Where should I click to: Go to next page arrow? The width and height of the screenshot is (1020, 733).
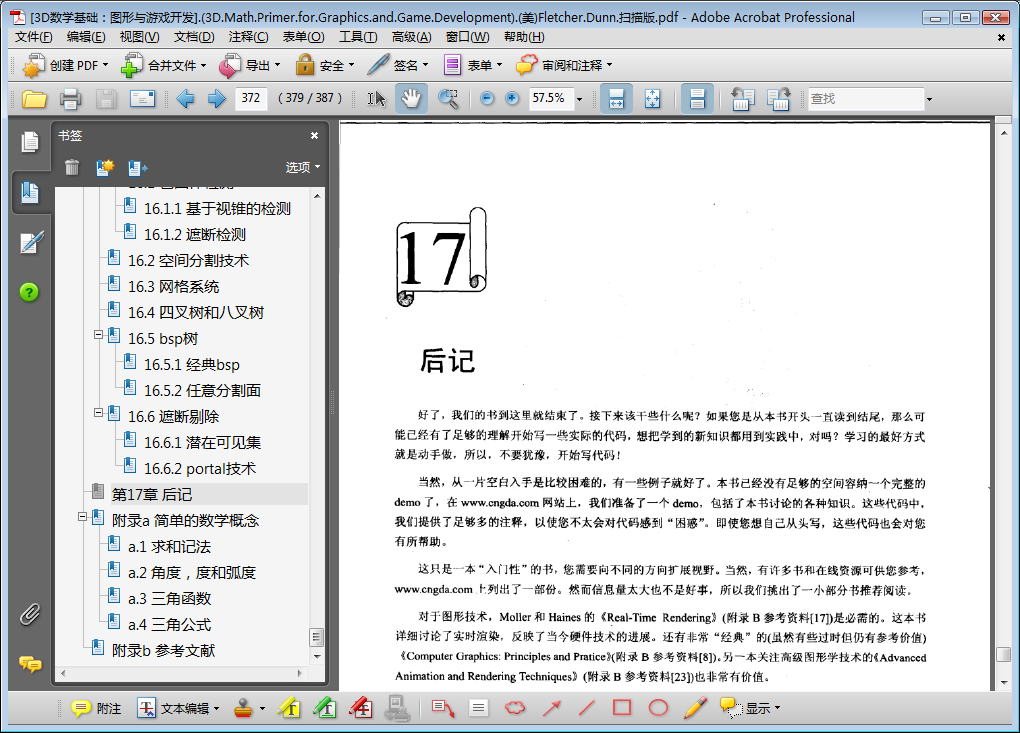[216, 98]
